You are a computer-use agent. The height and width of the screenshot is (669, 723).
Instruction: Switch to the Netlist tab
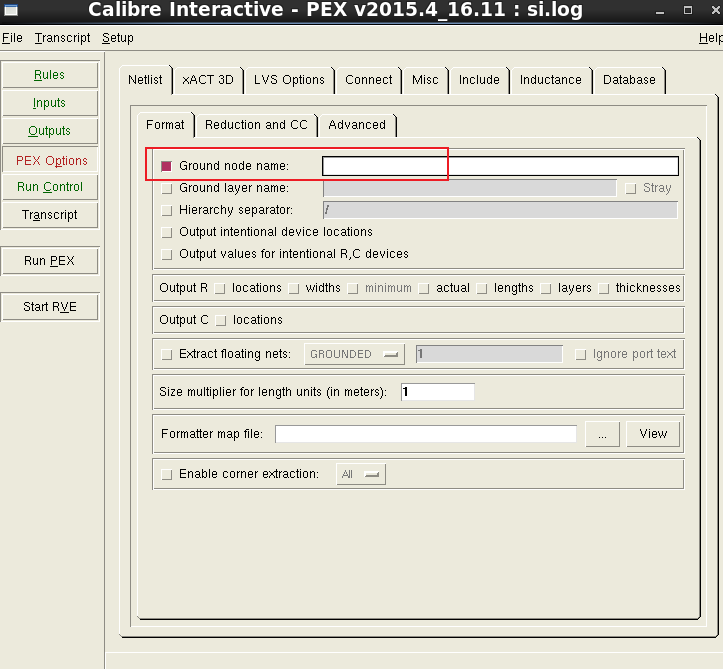pyautogui.click(x=145, y=80)
